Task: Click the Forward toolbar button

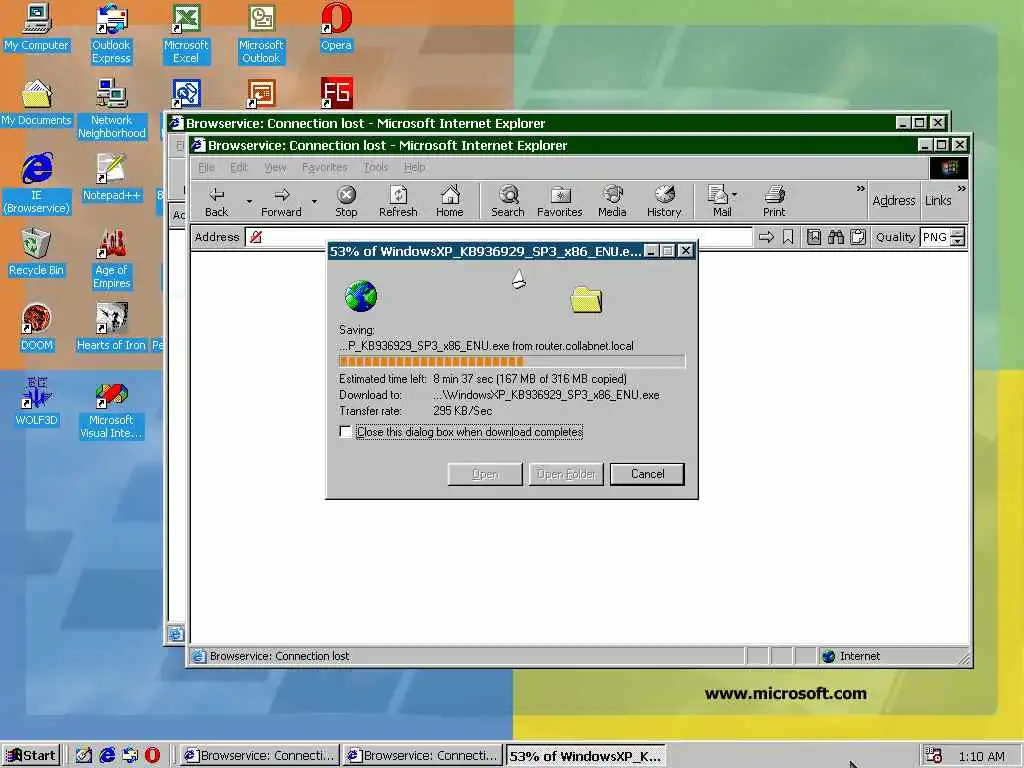Action: pos(281,201)
